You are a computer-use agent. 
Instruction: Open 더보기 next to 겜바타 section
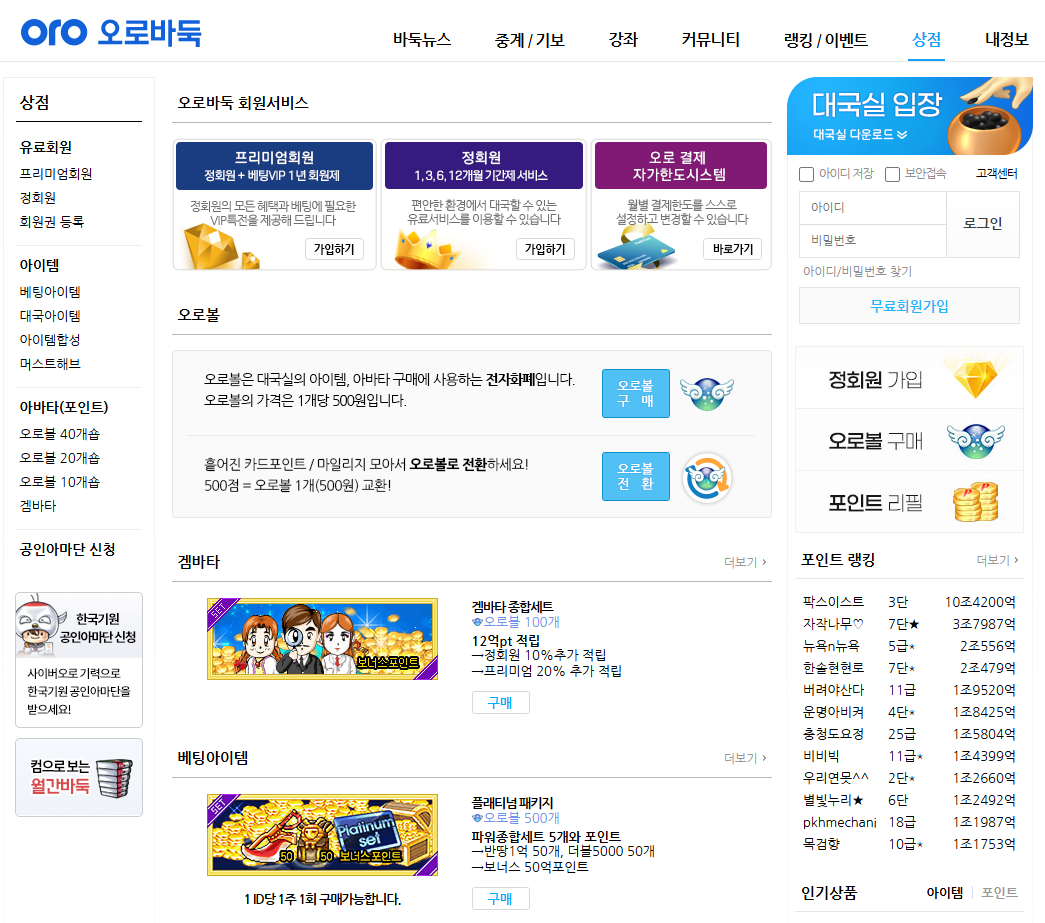(743, 562)
